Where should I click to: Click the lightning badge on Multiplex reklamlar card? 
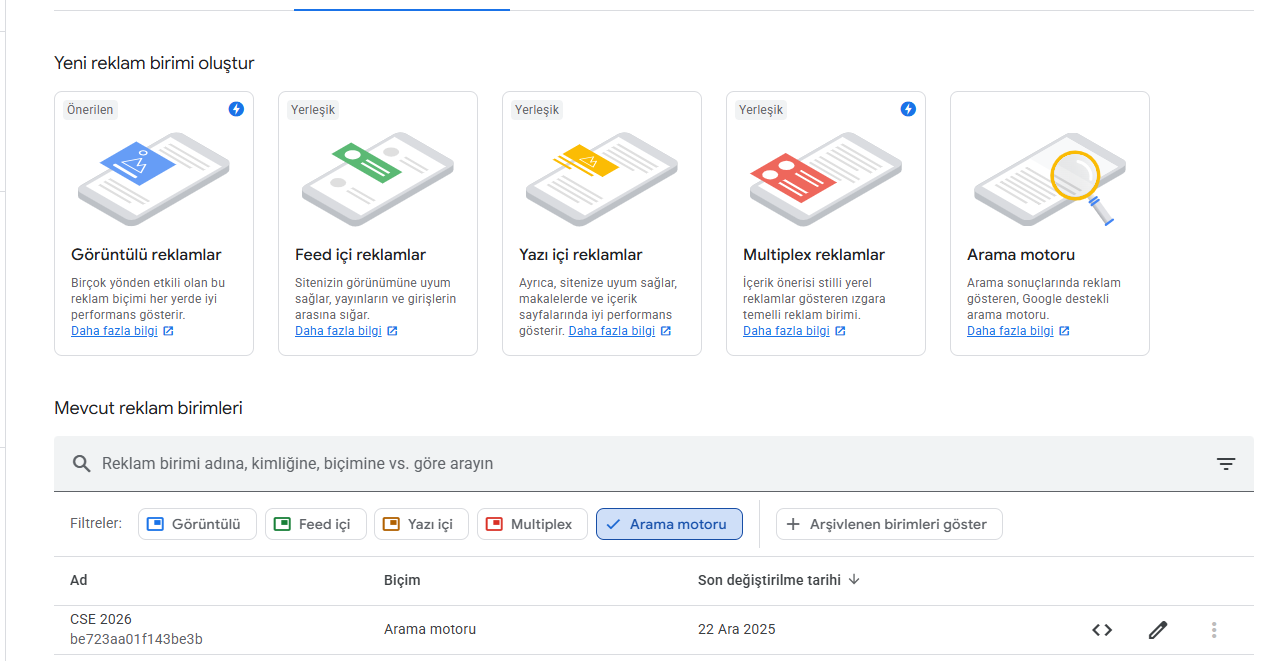point(908,109)
